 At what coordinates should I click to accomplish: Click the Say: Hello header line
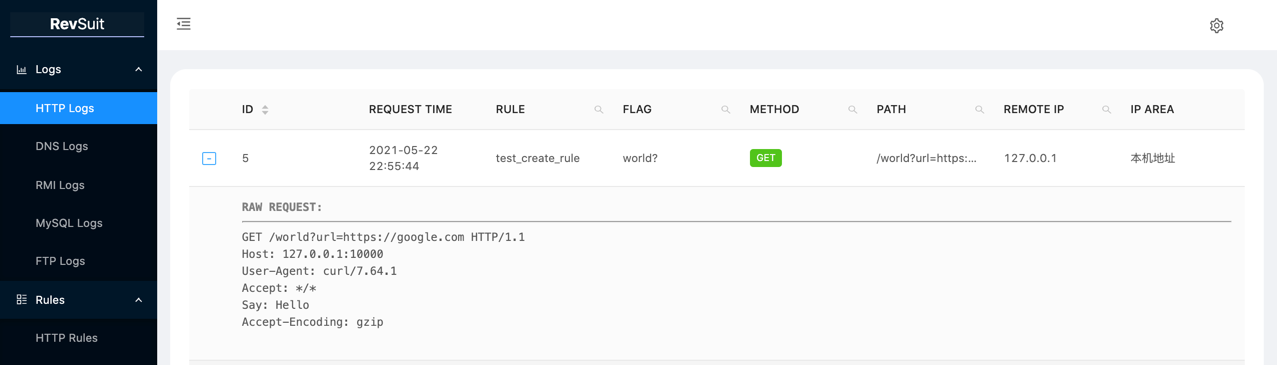[275, 305]
